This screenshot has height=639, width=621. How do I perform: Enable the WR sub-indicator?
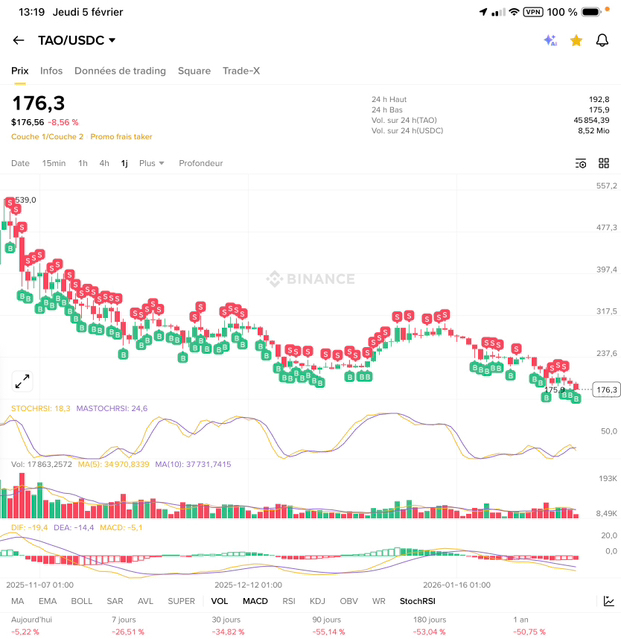[379, 601]
